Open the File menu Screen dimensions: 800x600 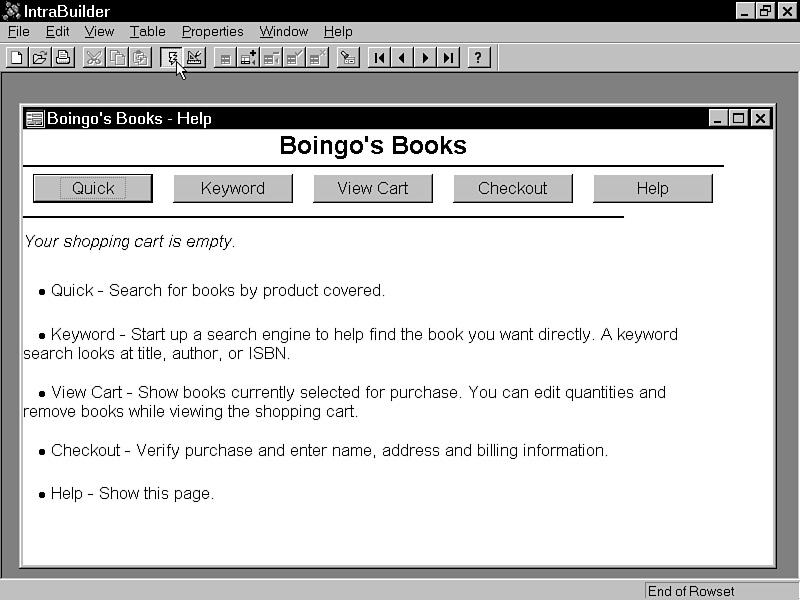pyautogui.click(x=19, y=32)
